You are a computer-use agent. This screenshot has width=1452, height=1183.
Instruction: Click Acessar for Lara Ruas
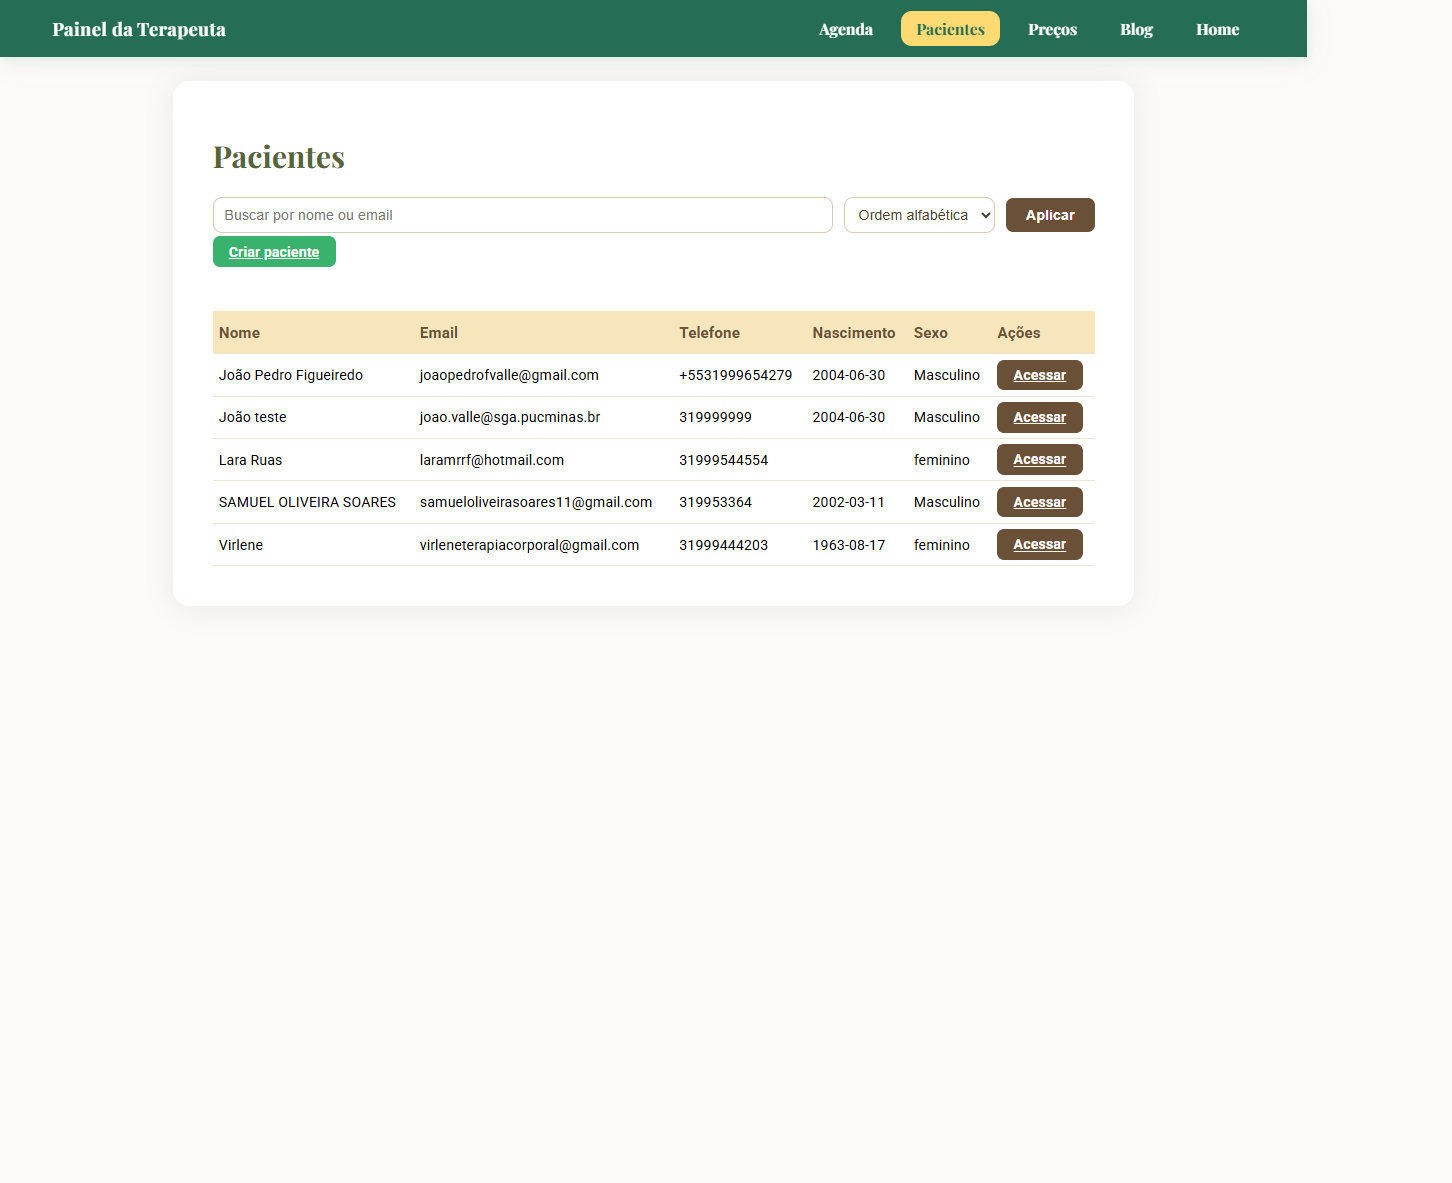click(x=1039, y=460)
